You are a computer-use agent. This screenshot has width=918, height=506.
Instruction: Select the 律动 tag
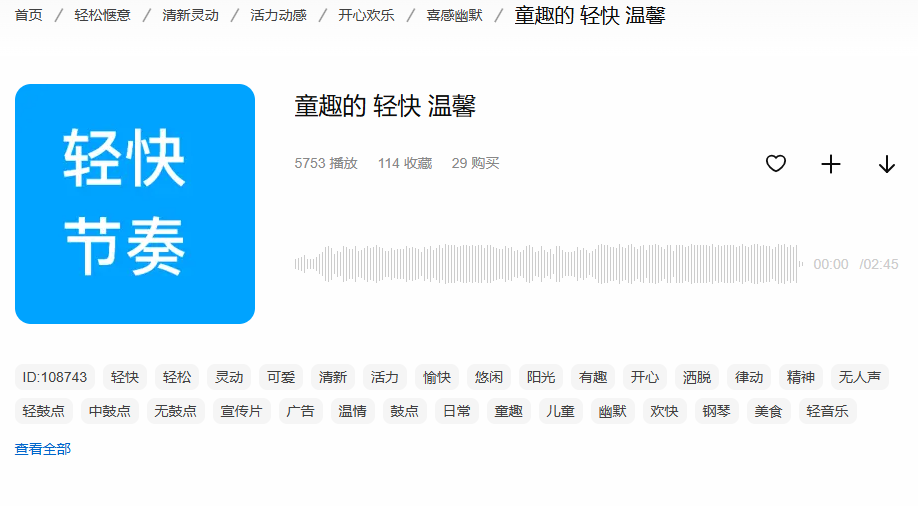tap(749, 377)
